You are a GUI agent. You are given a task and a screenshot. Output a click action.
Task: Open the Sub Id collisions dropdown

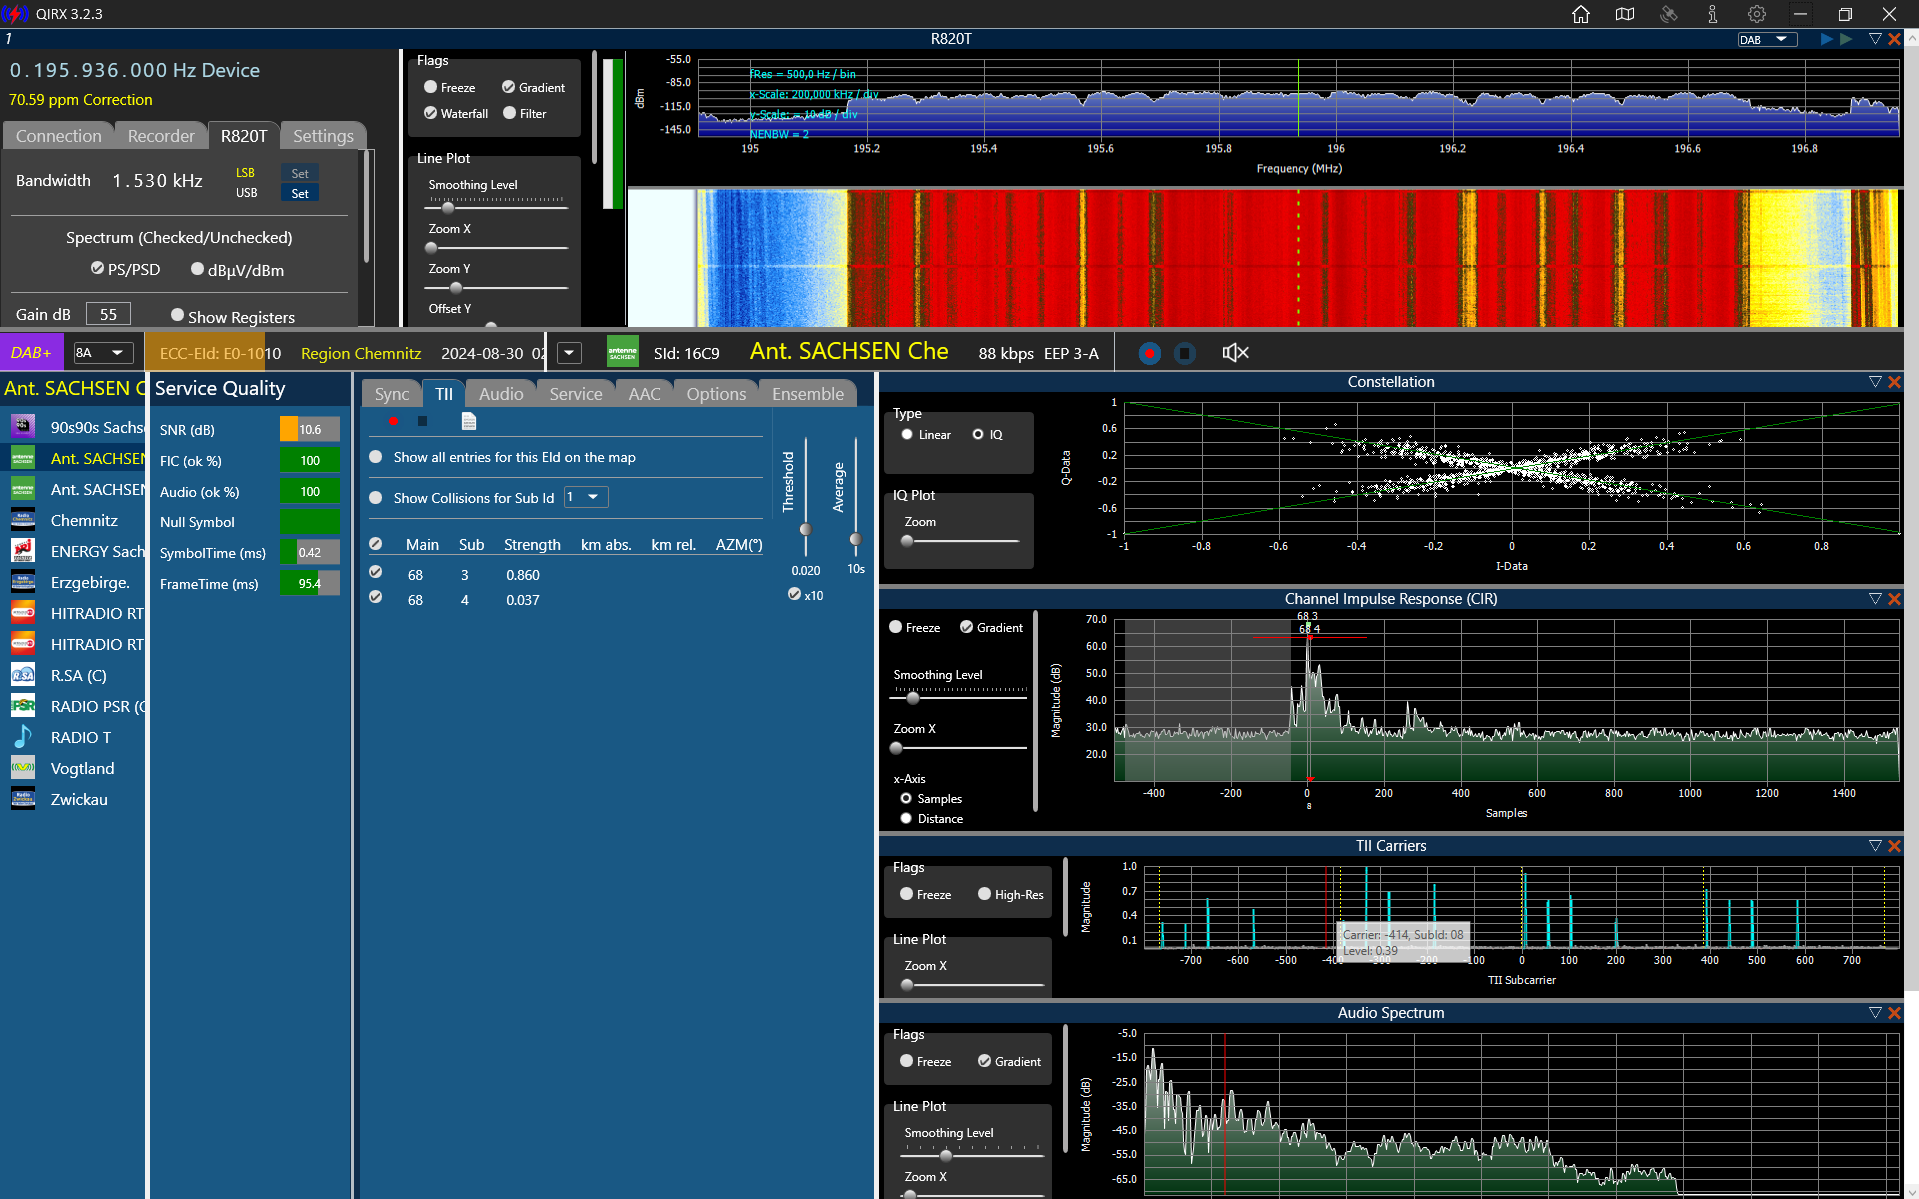586,497
